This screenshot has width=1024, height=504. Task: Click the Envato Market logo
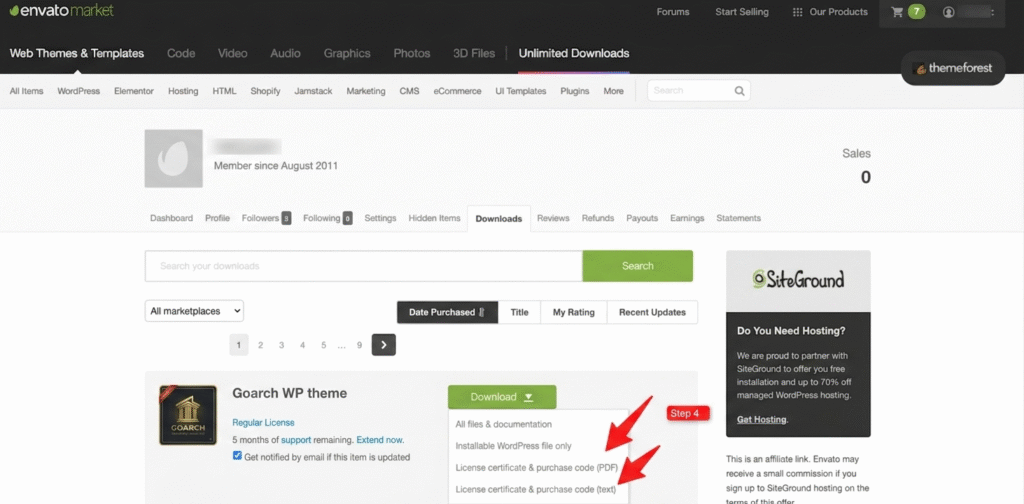click(61, 11)
